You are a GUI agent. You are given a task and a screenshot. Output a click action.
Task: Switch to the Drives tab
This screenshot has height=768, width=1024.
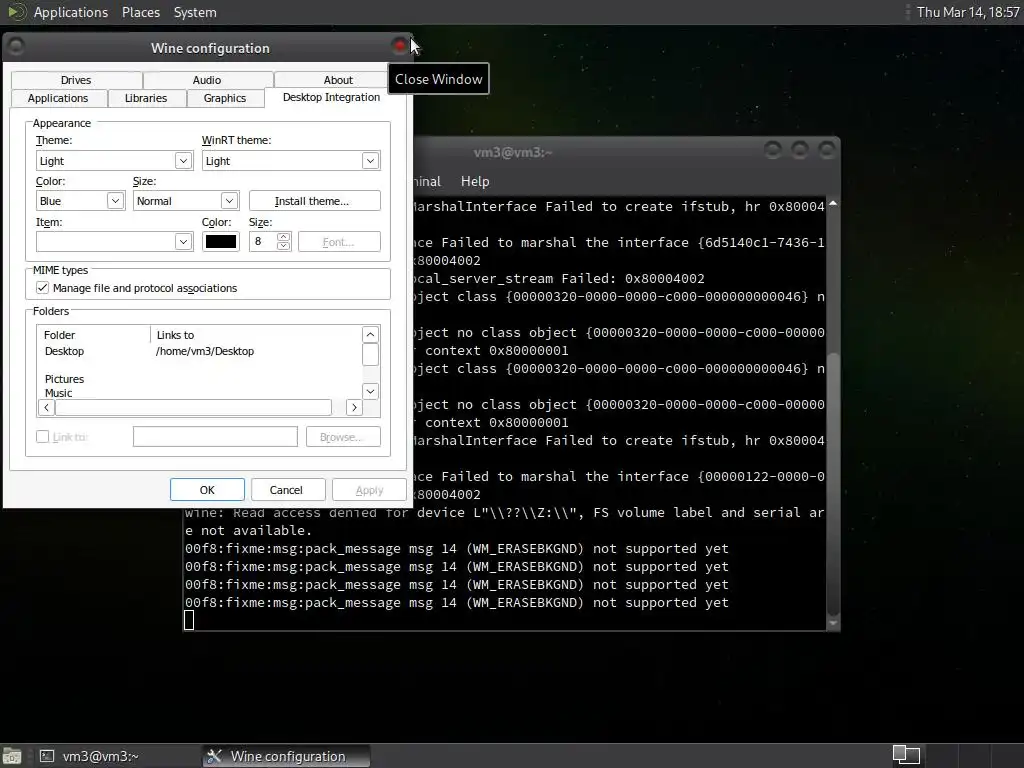(x=76, y=80)
